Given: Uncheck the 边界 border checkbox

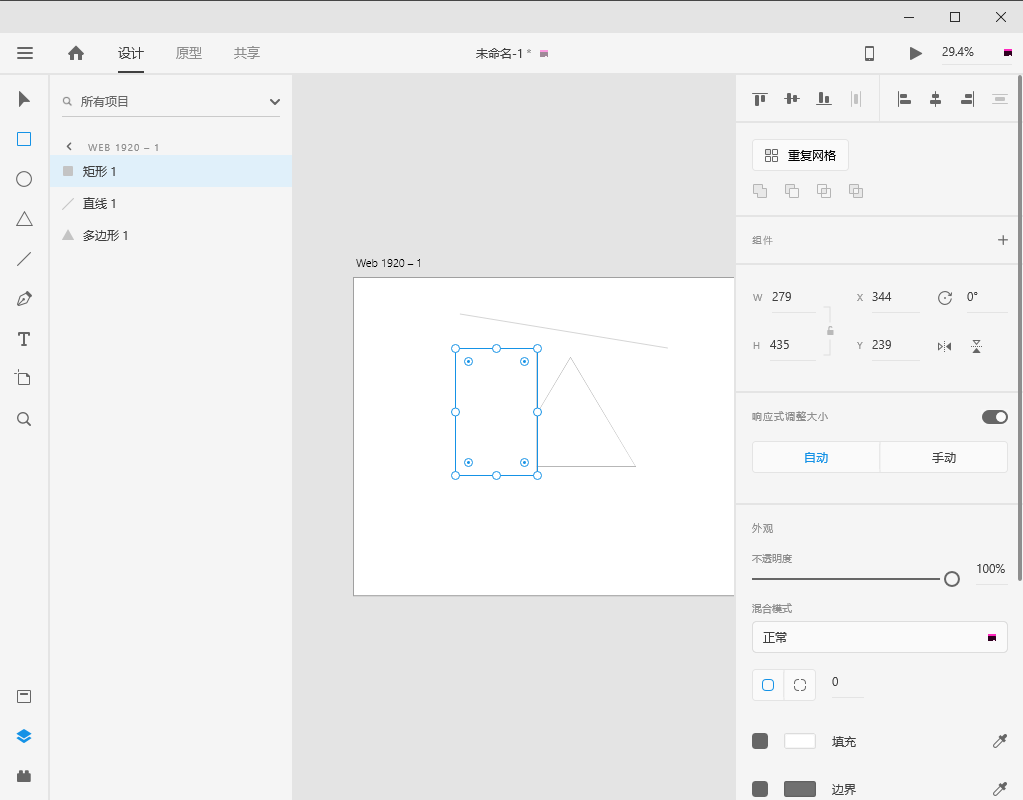Looking at the screenshot, I should point(760,789).
